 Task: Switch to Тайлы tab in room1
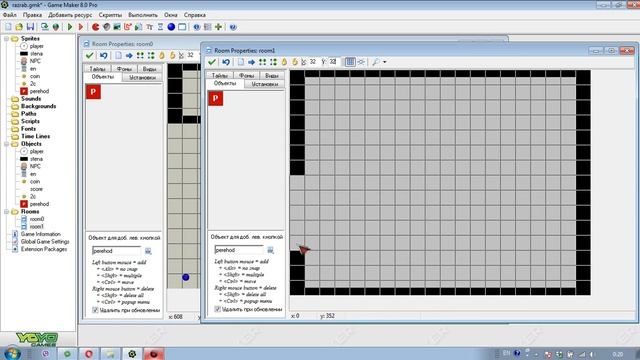pyautogui.click(x=220, y=76)
